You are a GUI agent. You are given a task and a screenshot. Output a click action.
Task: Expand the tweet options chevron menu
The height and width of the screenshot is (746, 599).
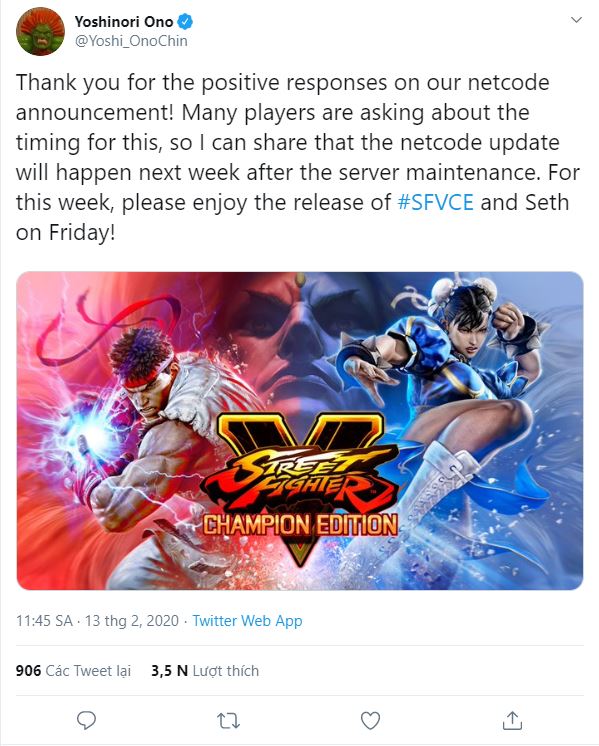tap(576, 20)
